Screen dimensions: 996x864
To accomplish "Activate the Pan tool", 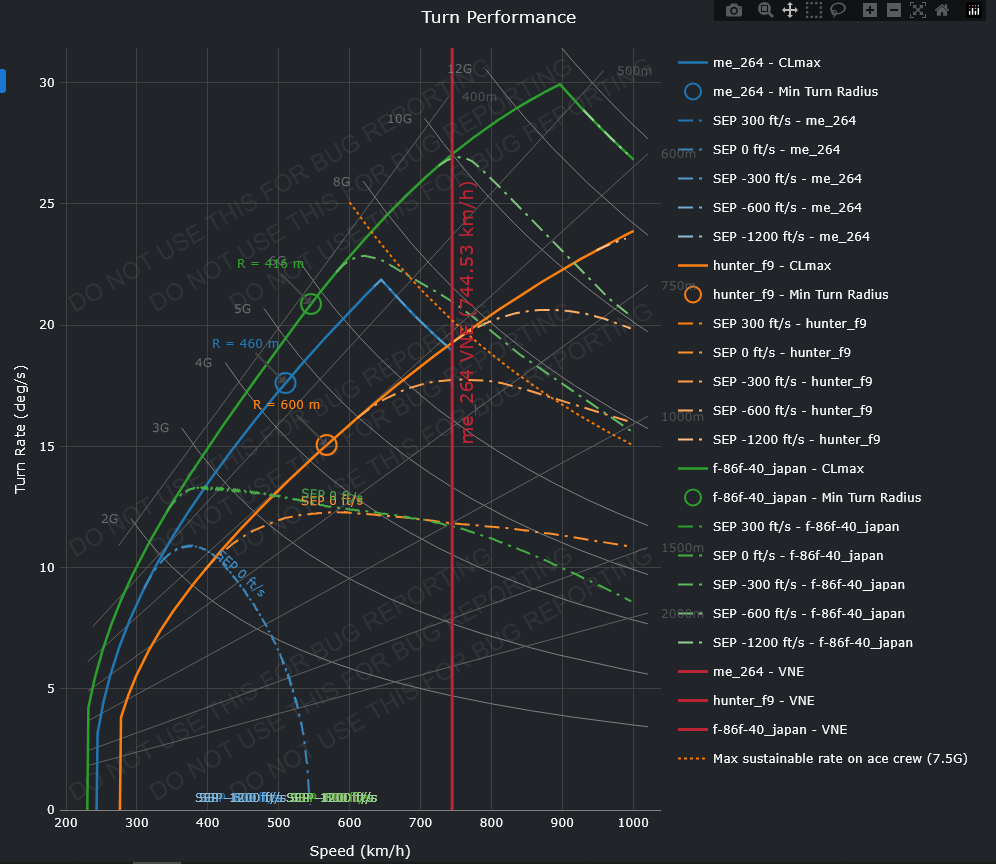I will point(789,10).
